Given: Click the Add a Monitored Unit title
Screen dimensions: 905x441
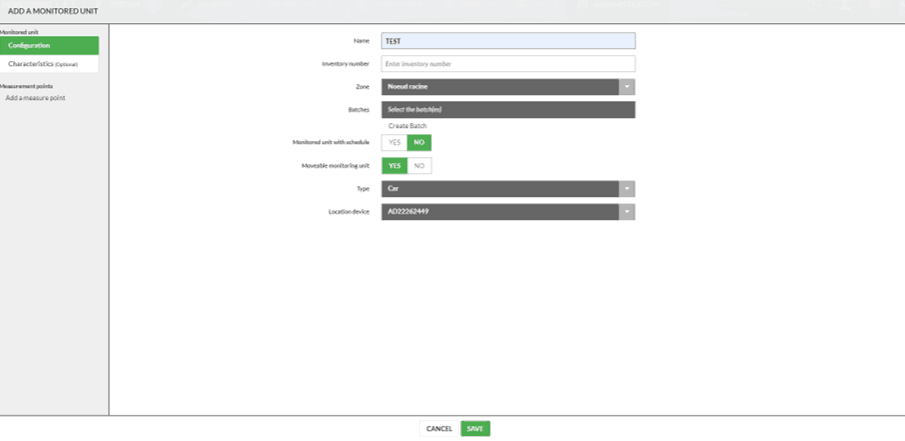Looking at the screenshot, I should tap(53, 11).
